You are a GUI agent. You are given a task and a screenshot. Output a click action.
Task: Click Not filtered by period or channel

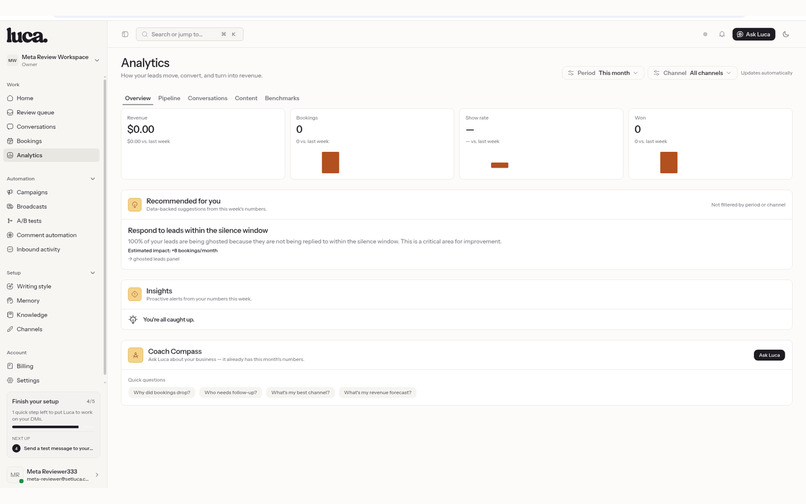[x=748, y=205]
